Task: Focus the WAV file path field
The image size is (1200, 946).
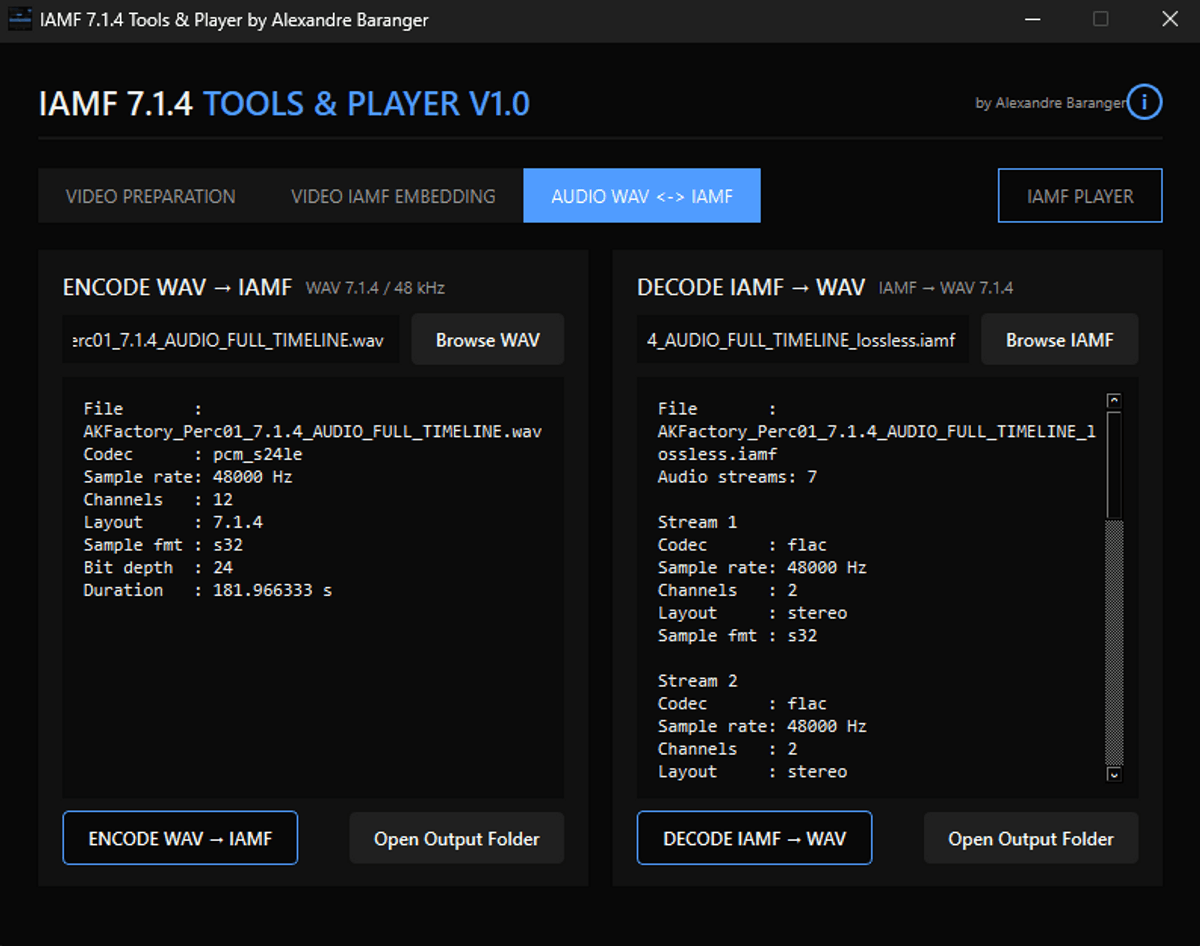Action: [231, 340]
